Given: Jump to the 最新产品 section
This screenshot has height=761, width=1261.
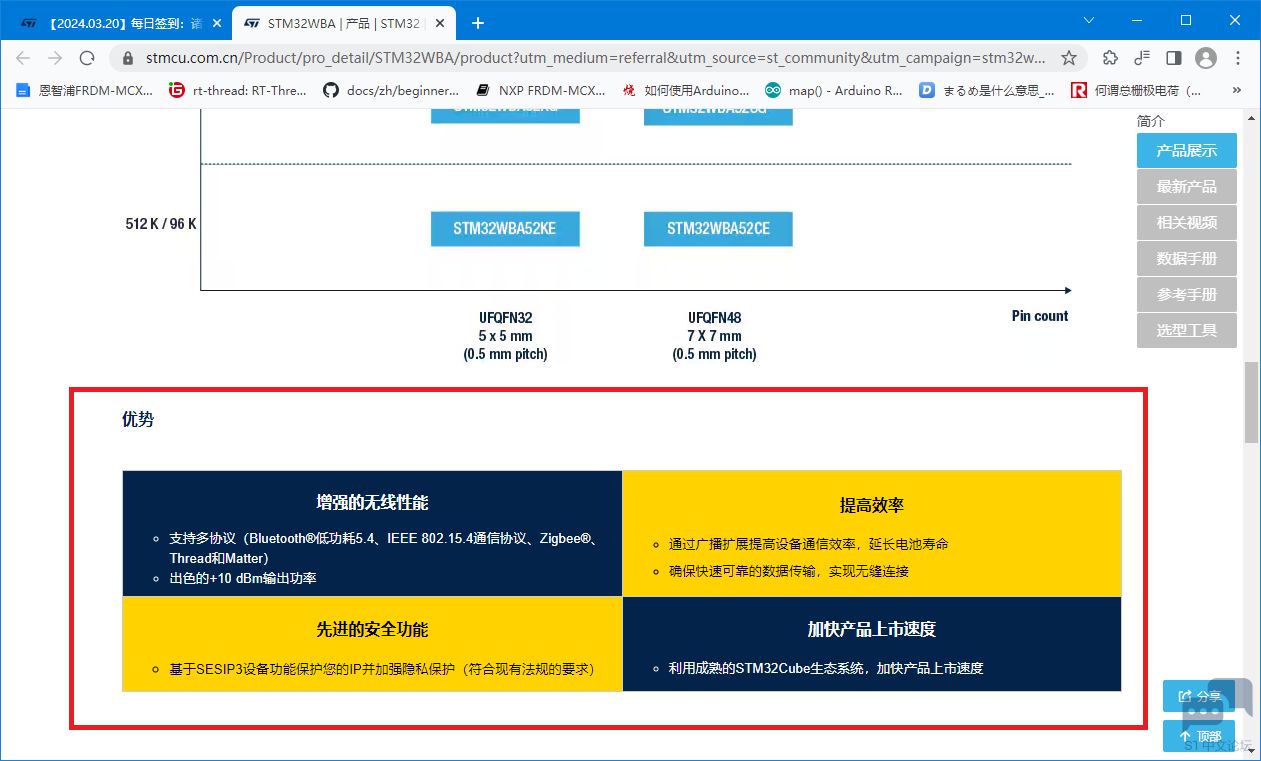Looking at the screenshot, I should click(x=1187, y=187).
